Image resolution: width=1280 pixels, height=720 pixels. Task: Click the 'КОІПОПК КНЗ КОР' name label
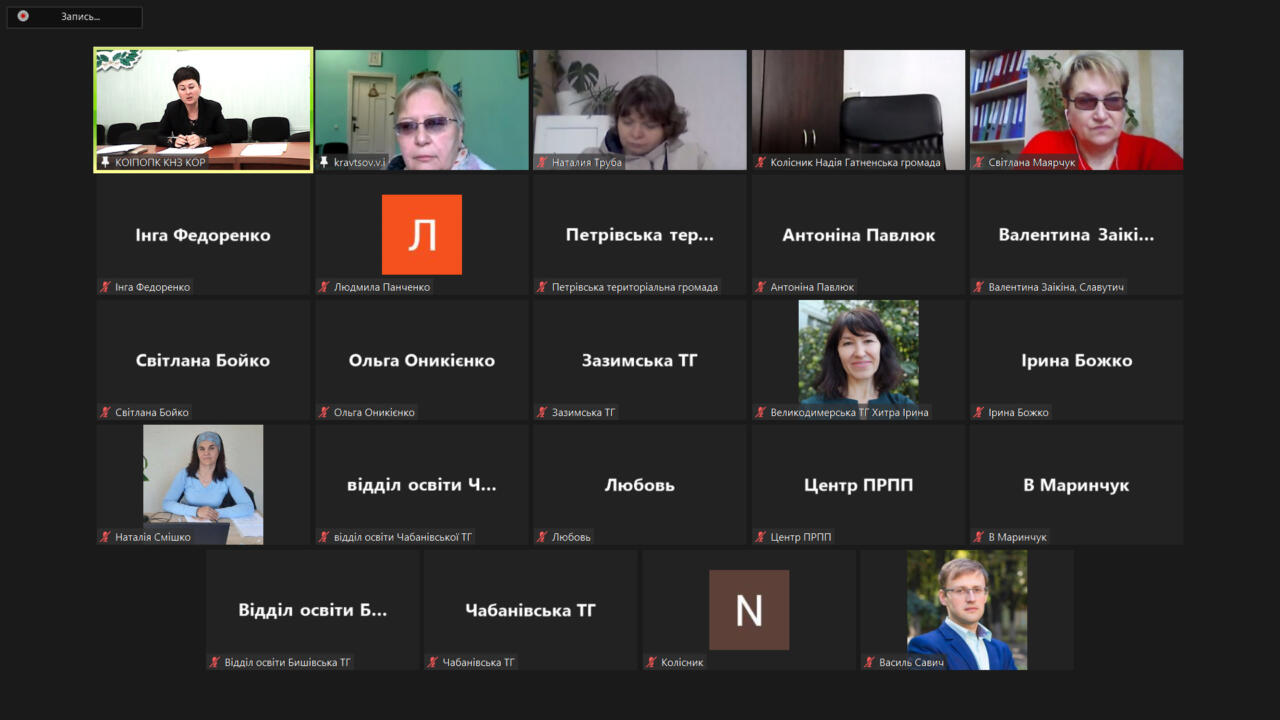160,162
